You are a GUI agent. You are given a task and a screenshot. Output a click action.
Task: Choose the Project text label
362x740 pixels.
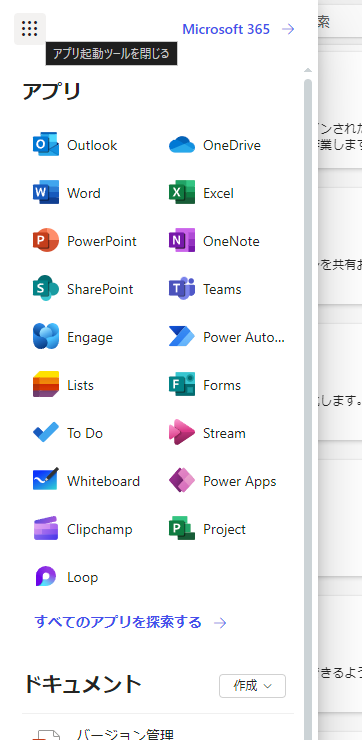tap(224, 530)
